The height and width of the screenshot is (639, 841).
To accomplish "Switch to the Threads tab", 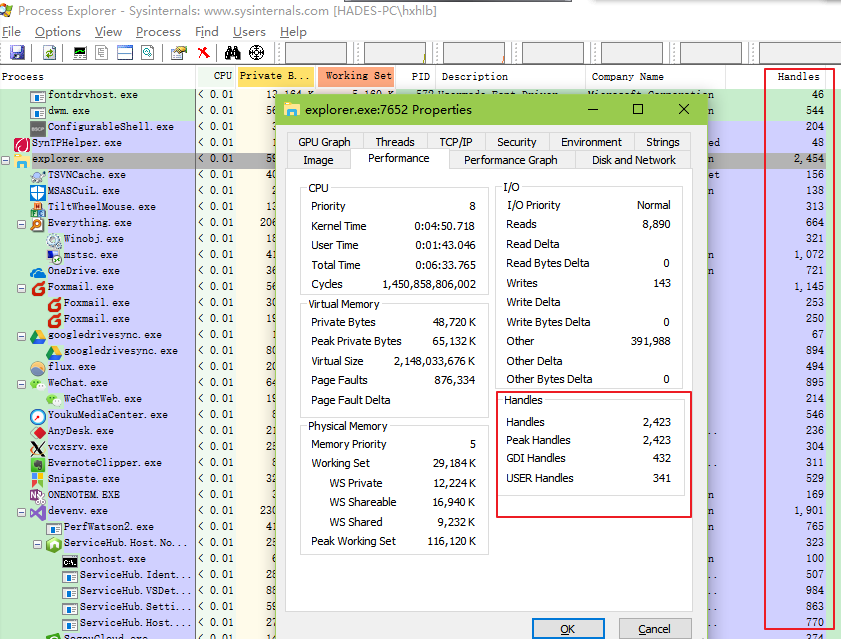I will click(x=395, y=142).
